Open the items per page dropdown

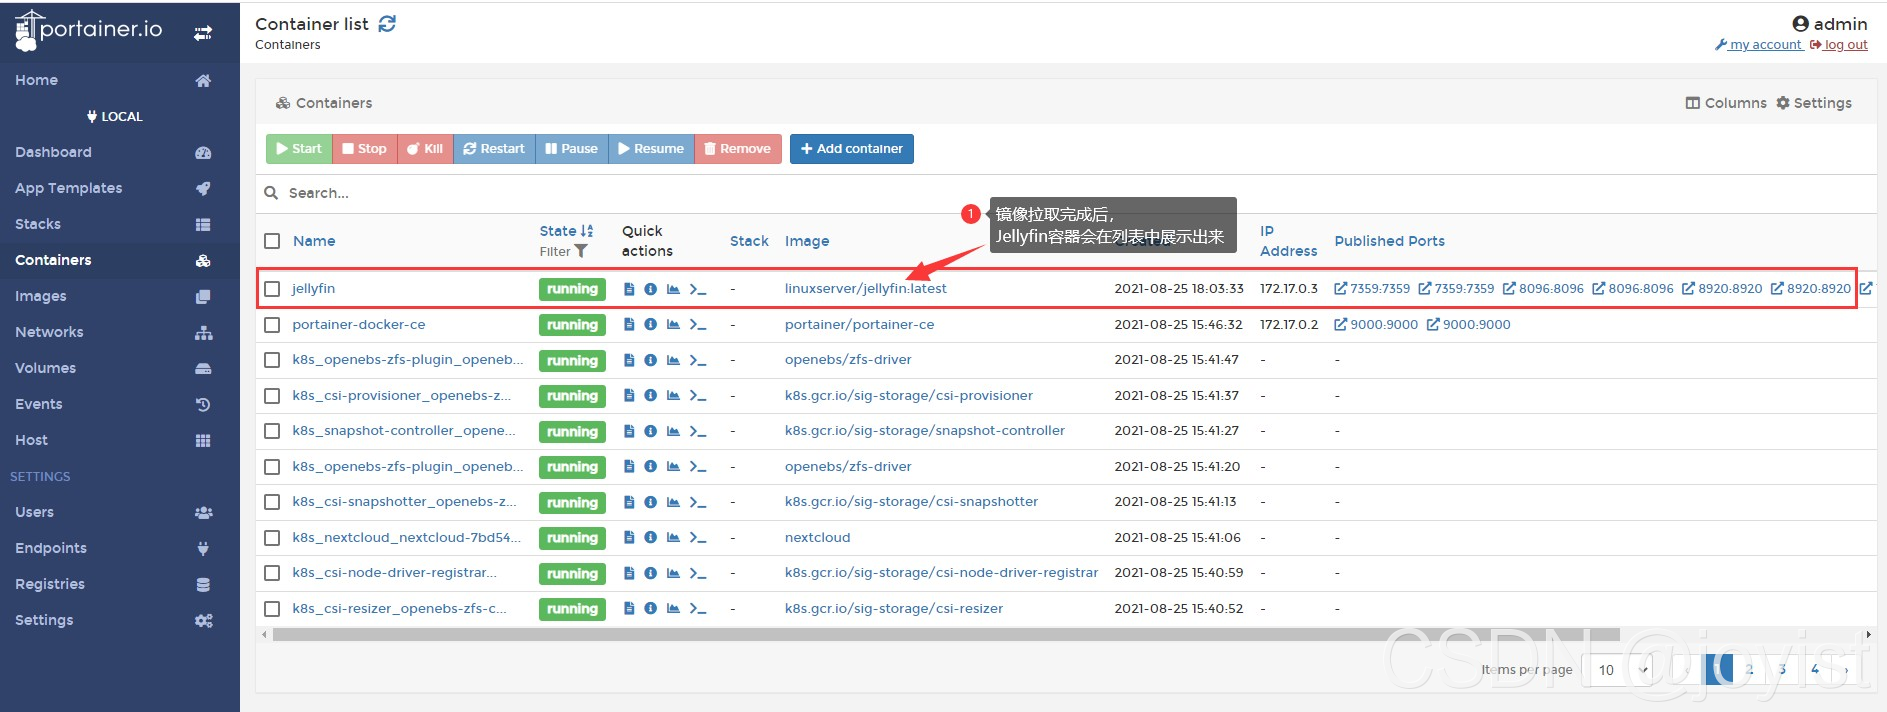(1621, 670)
